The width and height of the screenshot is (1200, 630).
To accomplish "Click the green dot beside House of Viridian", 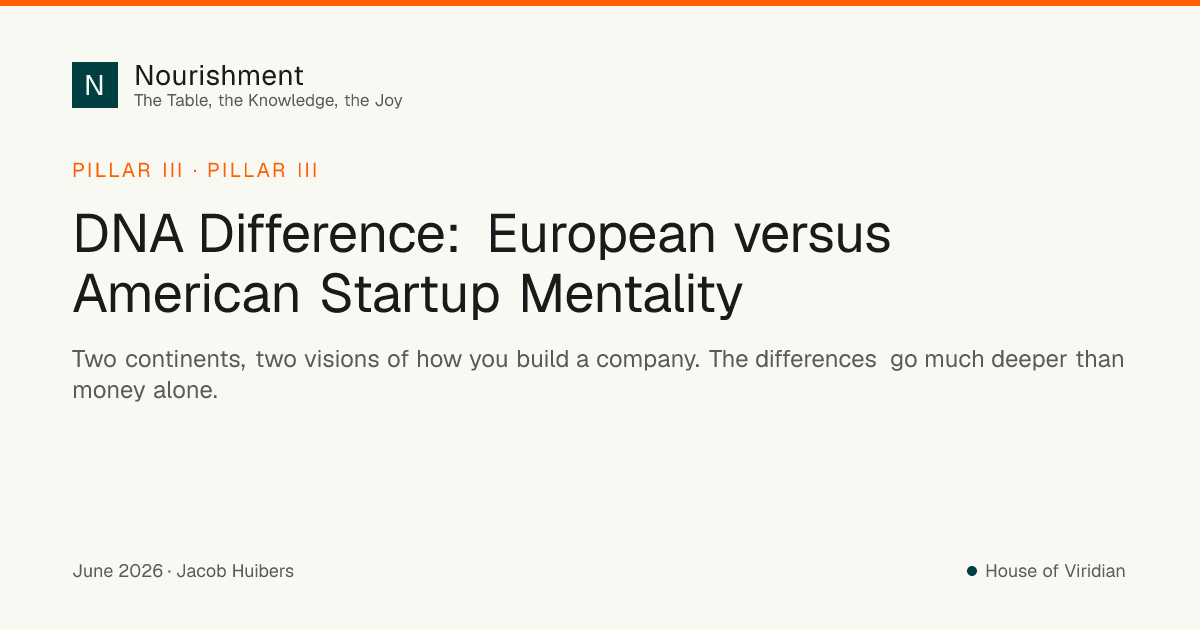I will 971,571.
